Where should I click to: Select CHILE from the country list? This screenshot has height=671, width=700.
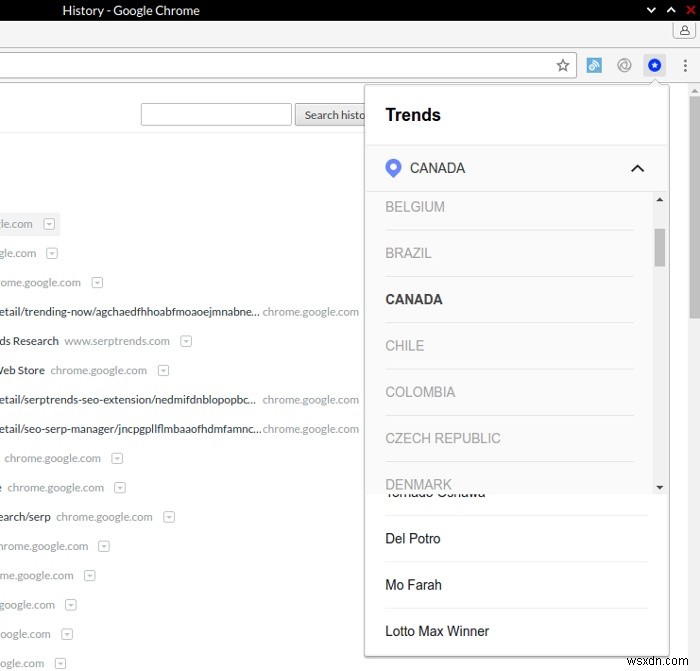(509, 346)
